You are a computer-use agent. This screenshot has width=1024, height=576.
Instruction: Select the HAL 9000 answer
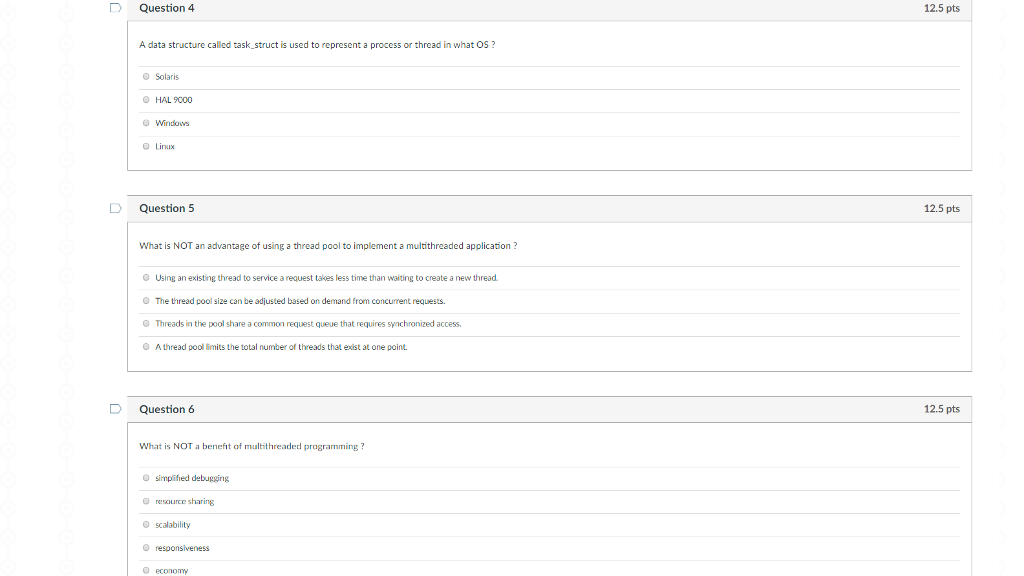(x=146, y=100)
